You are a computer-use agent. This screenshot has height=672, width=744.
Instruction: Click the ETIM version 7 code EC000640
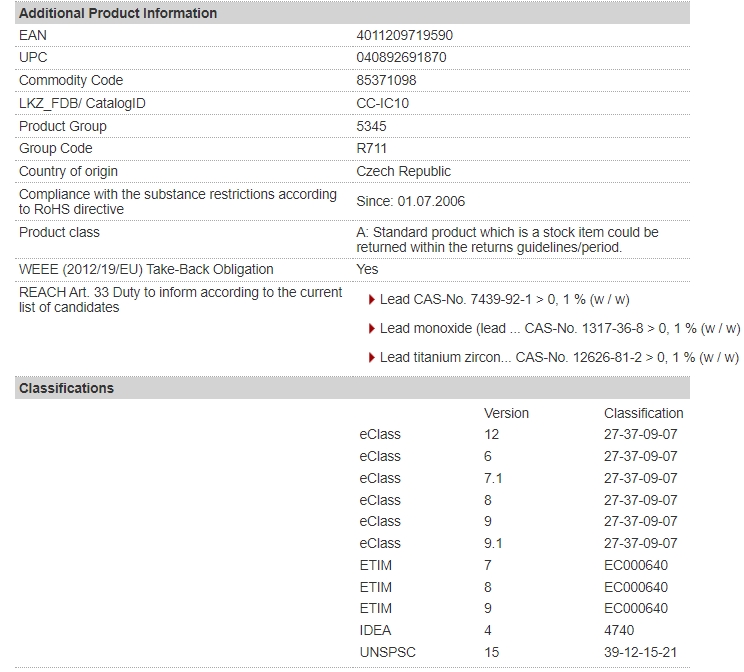[636, 565]
